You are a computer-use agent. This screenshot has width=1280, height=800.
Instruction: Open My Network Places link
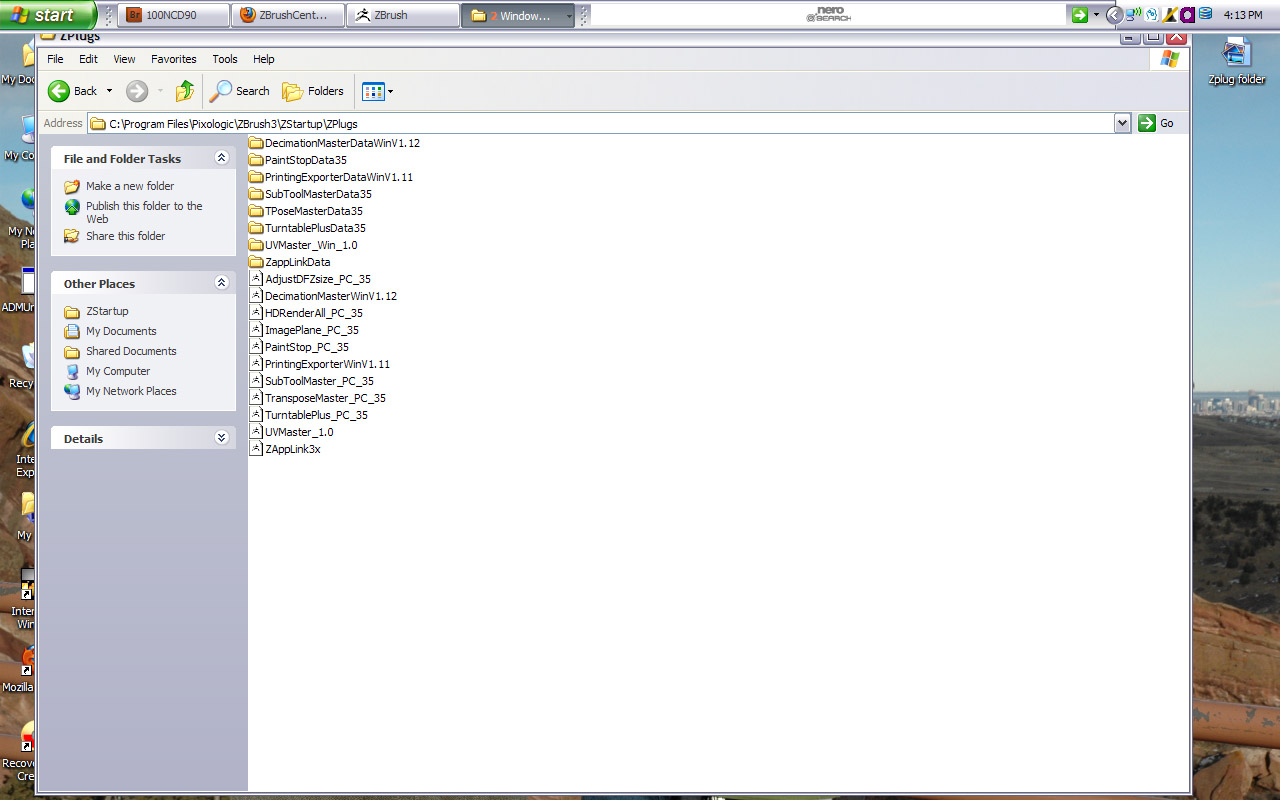point(131,391)
